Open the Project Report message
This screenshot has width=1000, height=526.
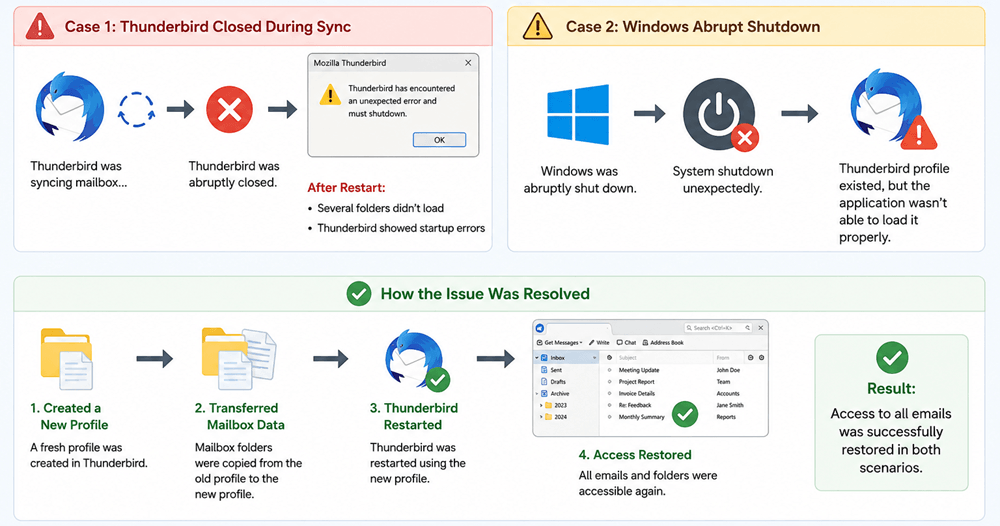pyautogui.click(x=636, y=381)
